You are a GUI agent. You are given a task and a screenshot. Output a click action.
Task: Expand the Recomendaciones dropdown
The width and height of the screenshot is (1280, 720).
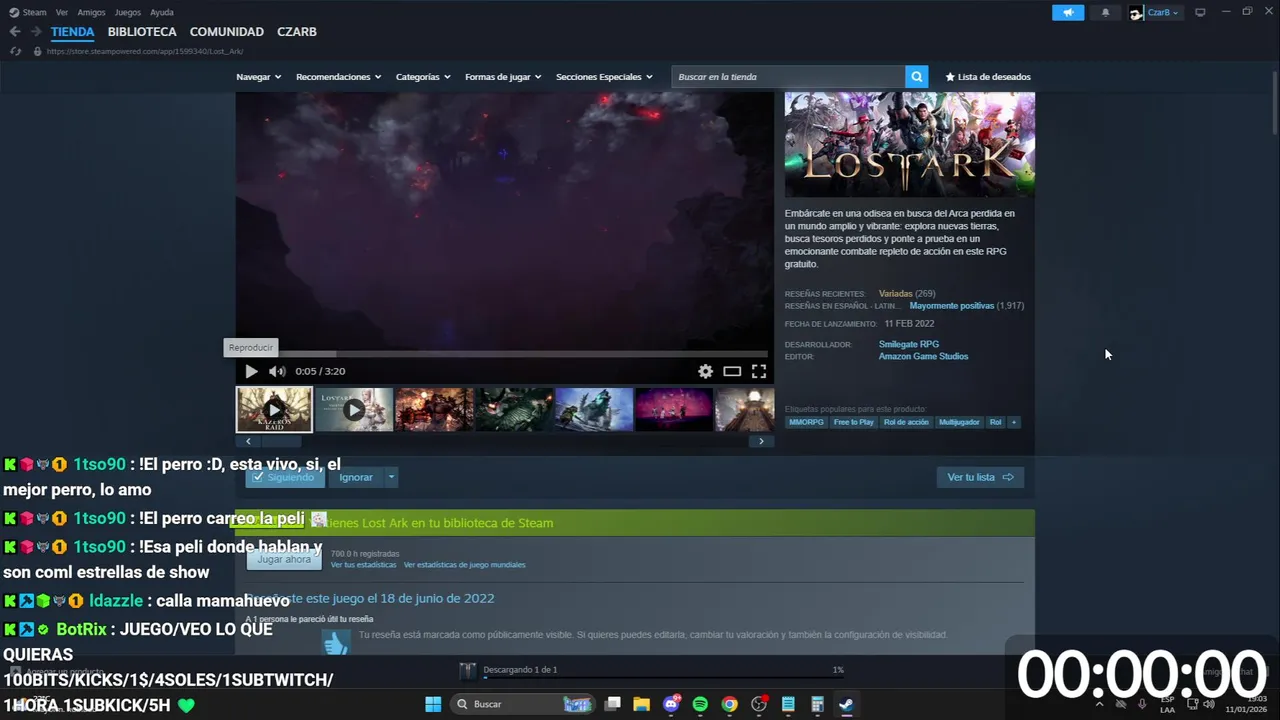(339, 77)
